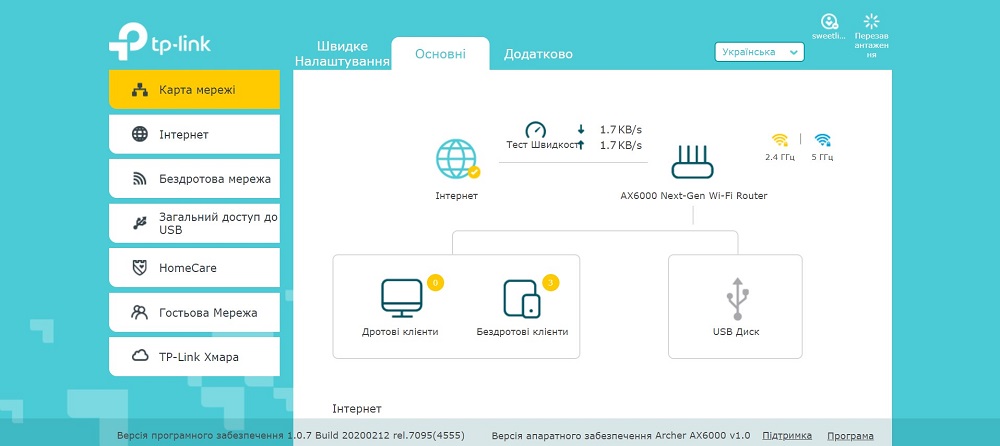Switch to the Швидке Налаштування tab
1000x446 pixels.
342,54
